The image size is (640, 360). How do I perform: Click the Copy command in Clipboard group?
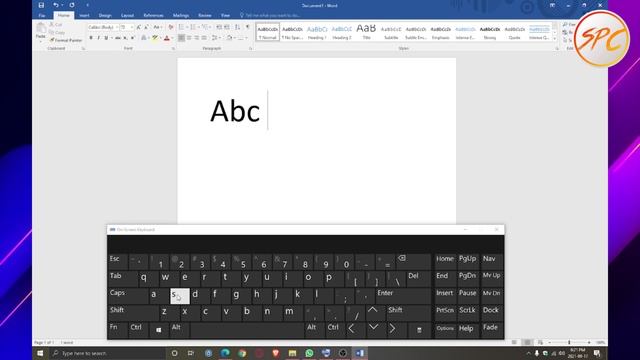tap(57, 32)
